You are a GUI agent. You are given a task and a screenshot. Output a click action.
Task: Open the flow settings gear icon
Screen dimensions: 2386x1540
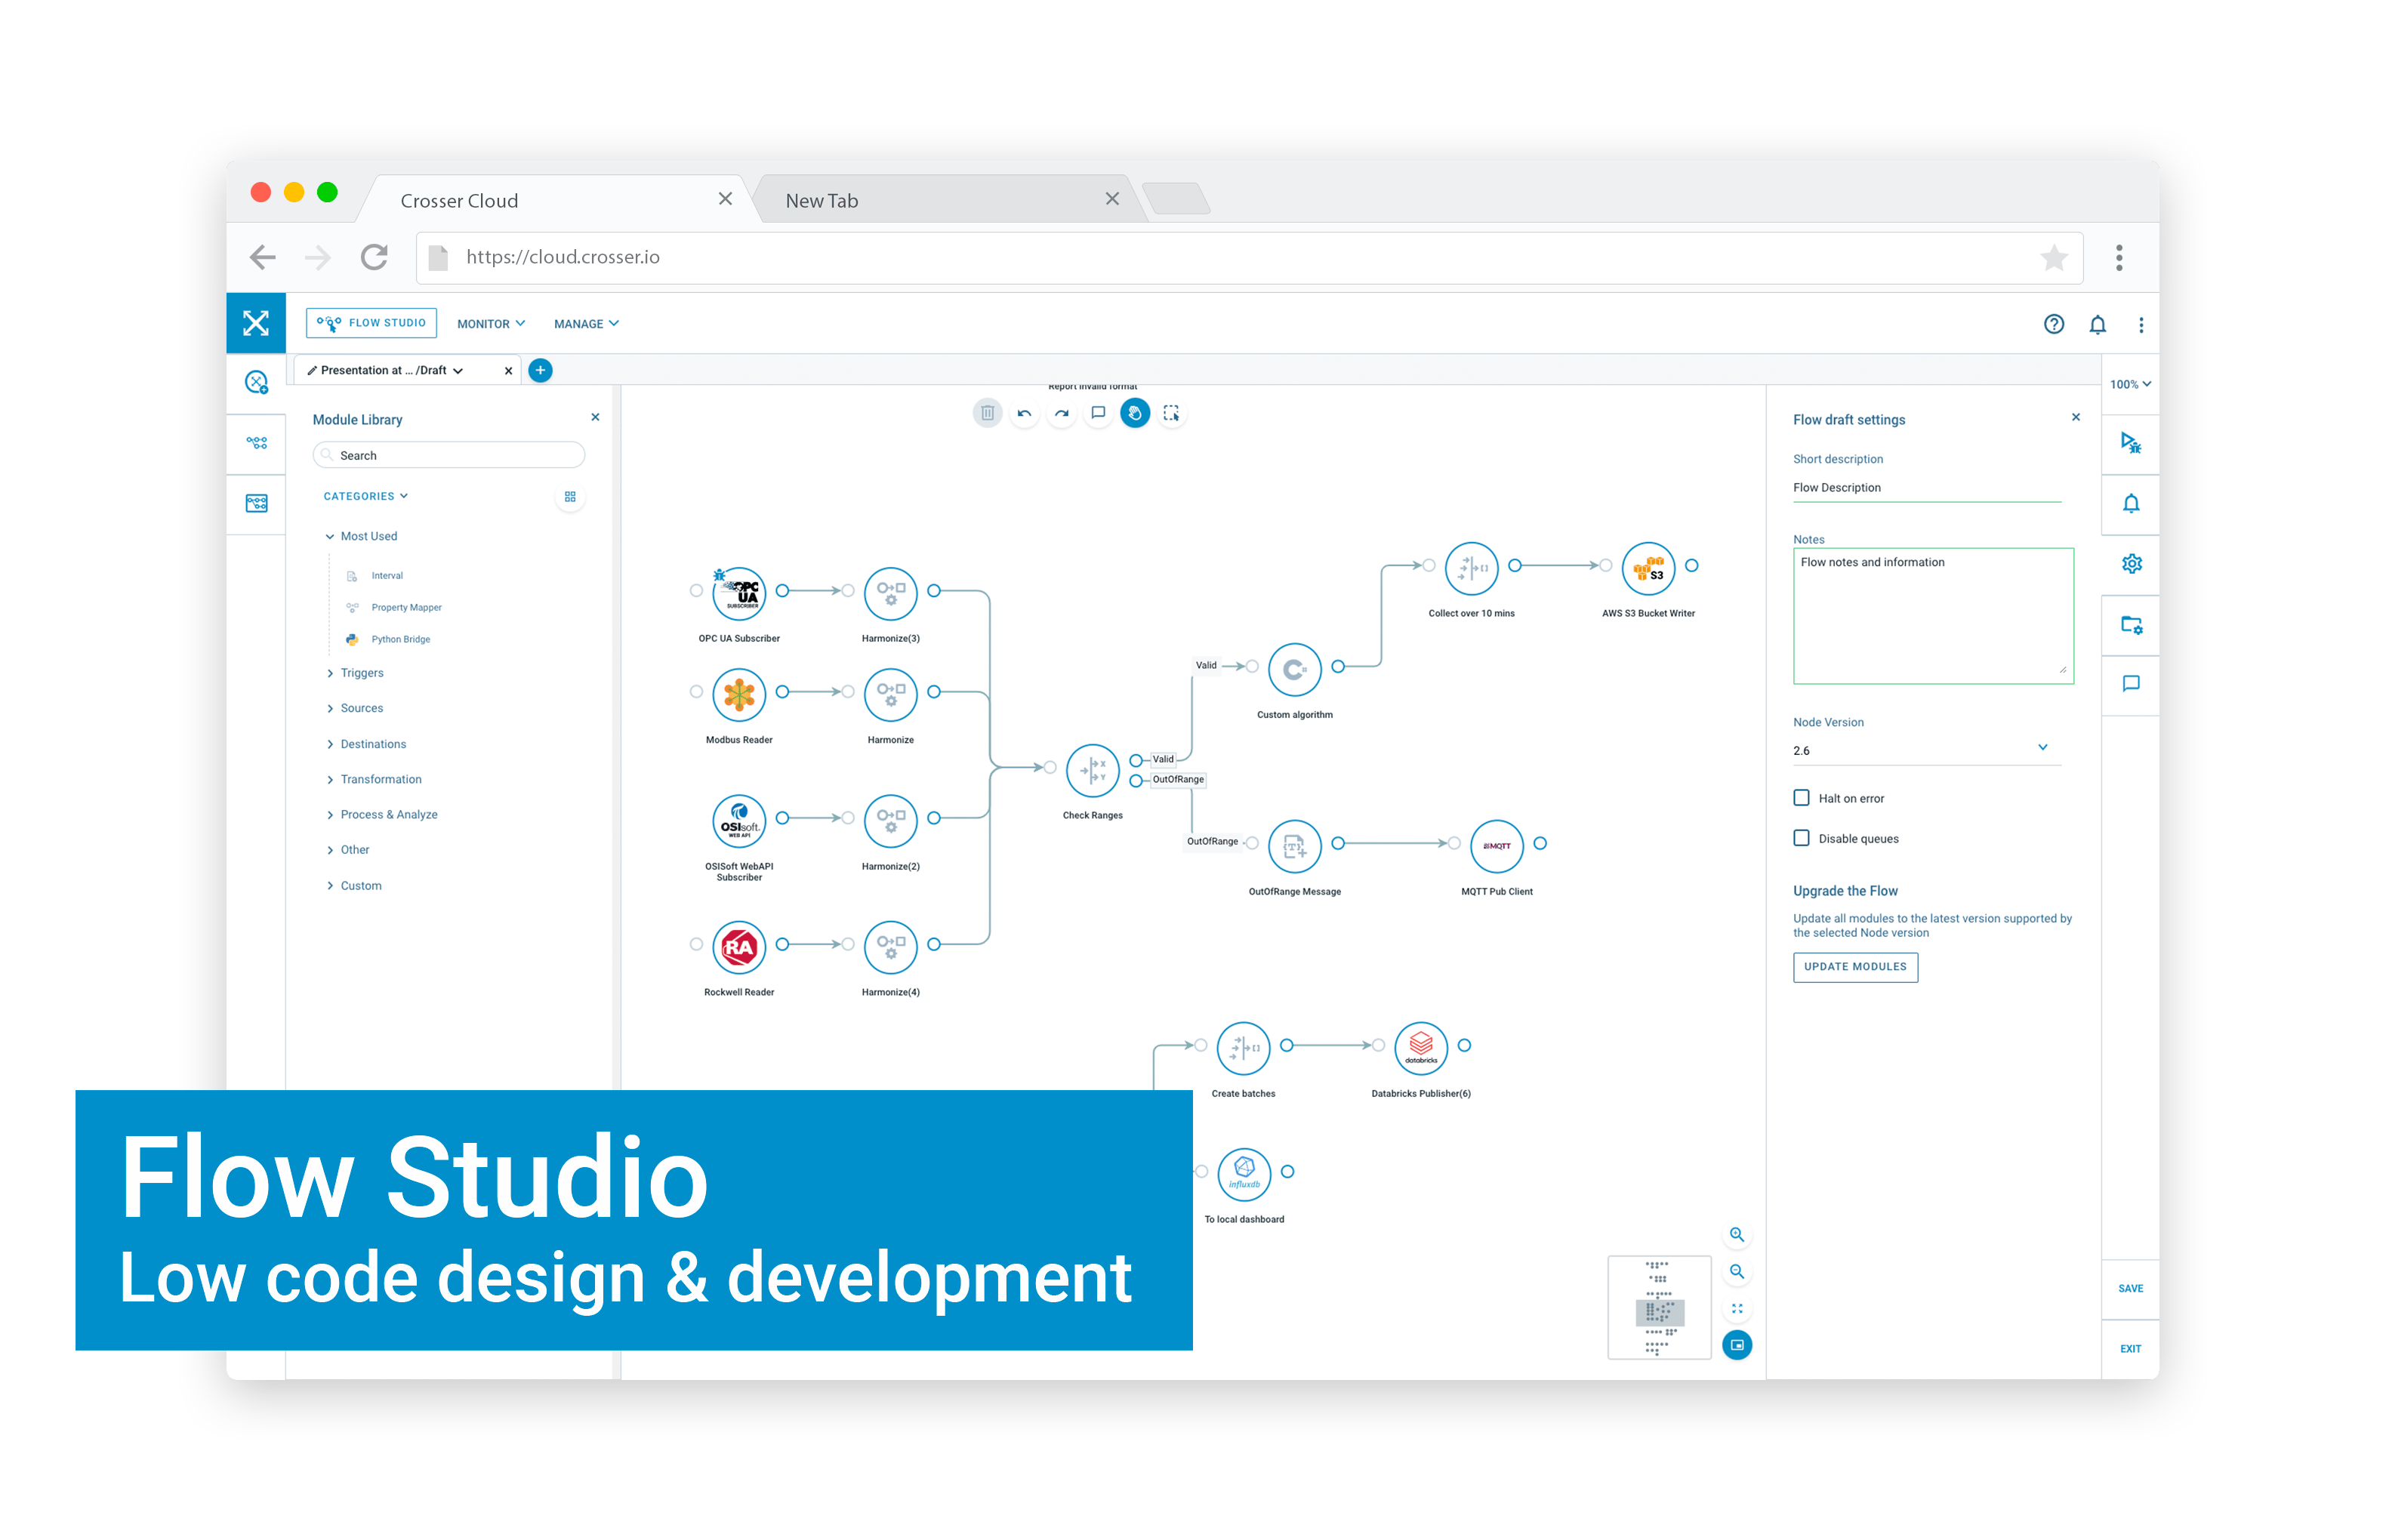2131,564
